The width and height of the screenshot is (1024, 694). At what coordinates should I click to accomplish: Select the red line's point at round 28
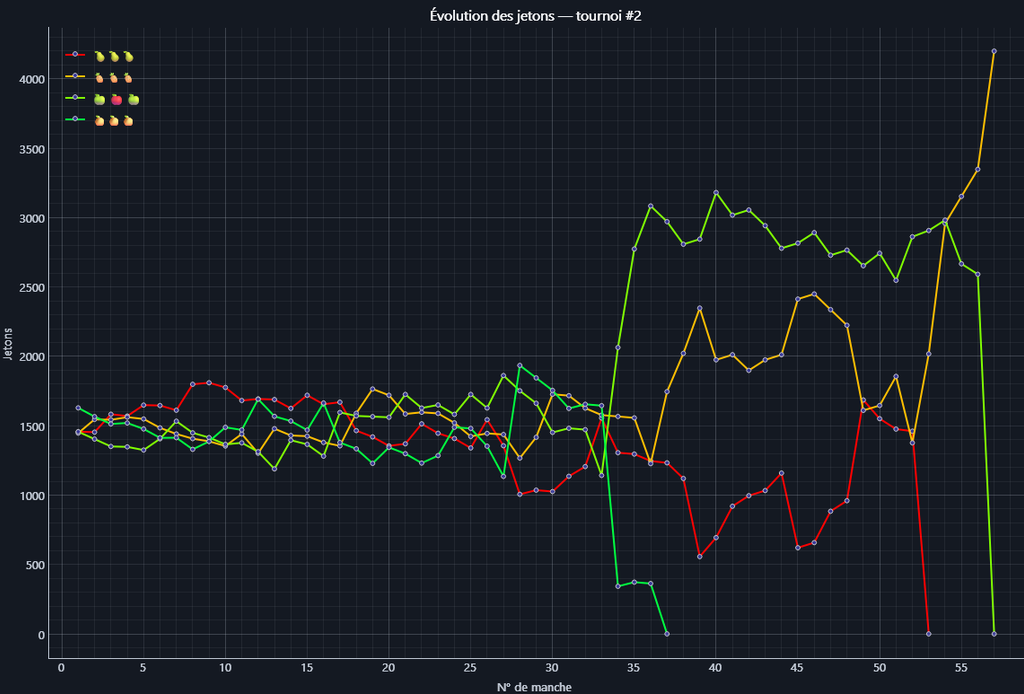pos(520,494)
